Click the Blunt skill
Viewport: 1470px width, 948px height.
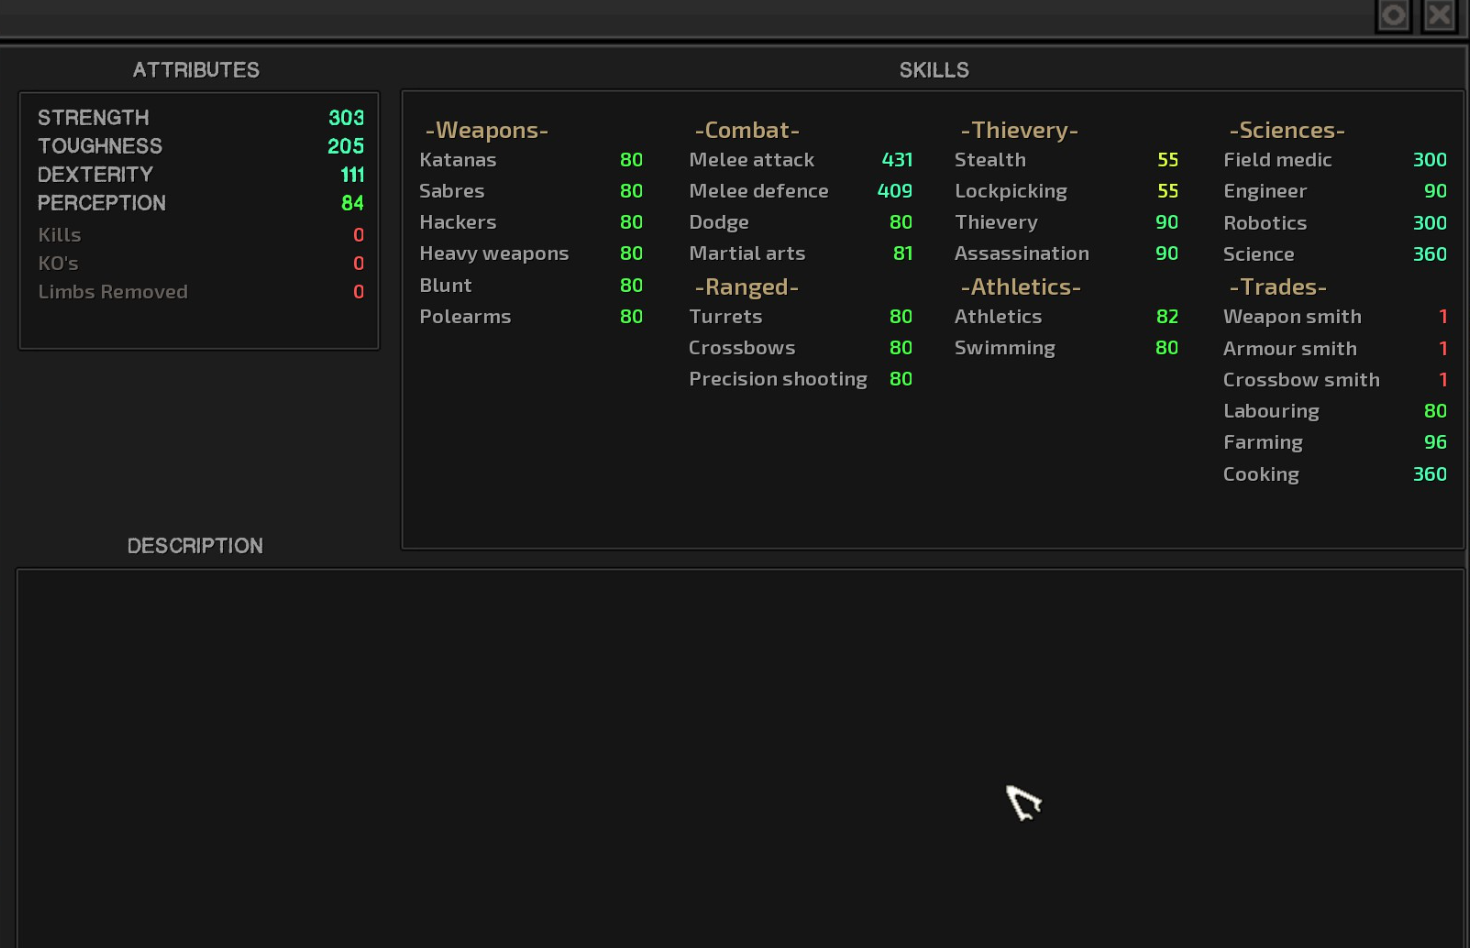(531, 285)
